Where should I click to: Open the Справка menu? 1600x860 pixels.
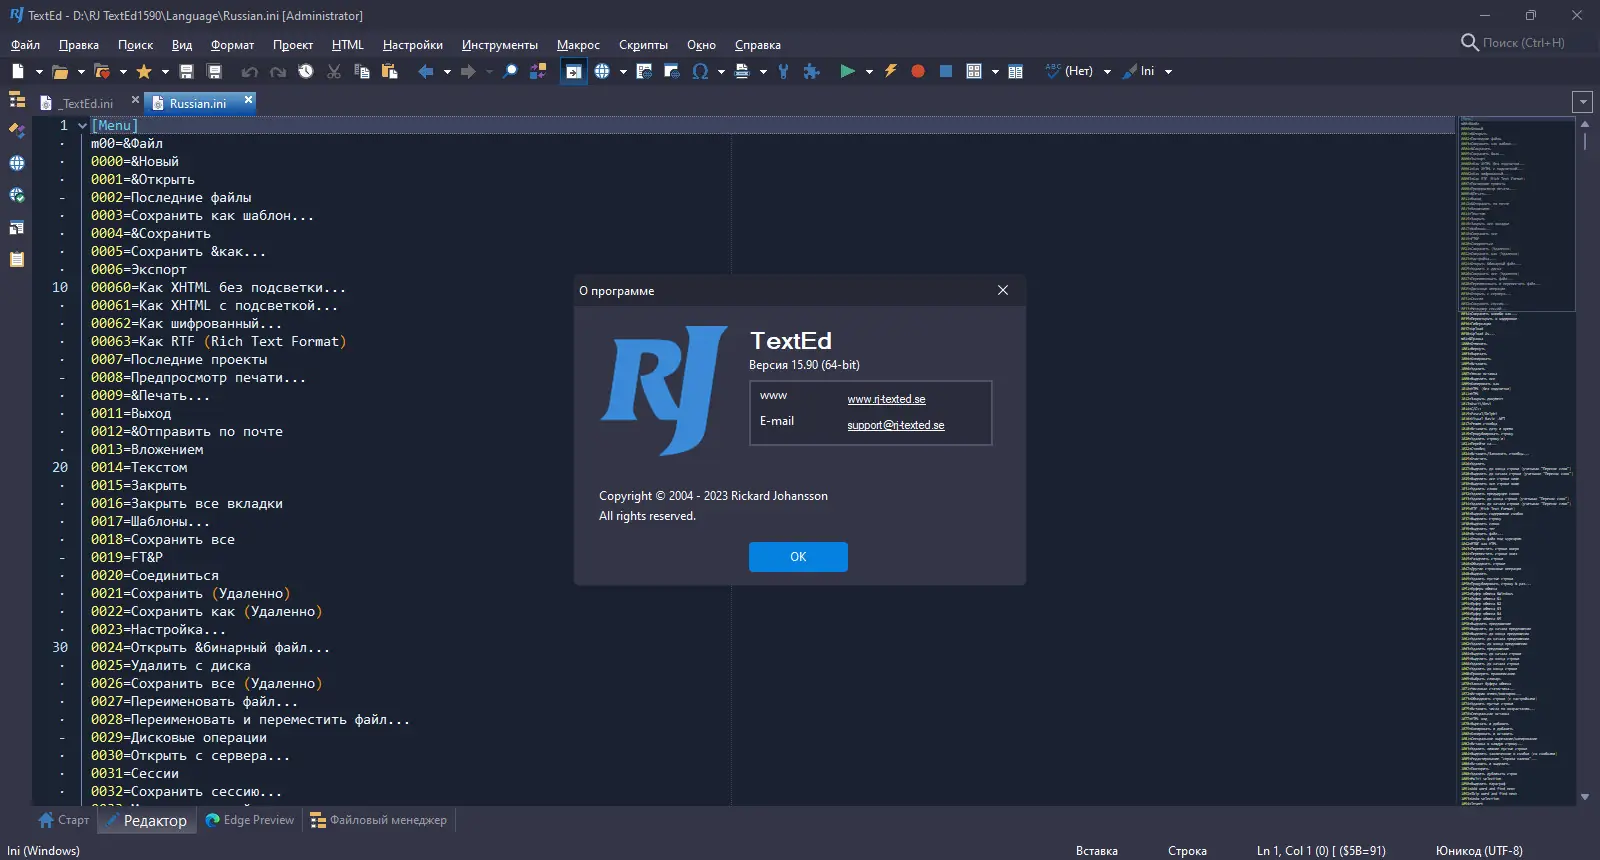(x=758, y=45)
